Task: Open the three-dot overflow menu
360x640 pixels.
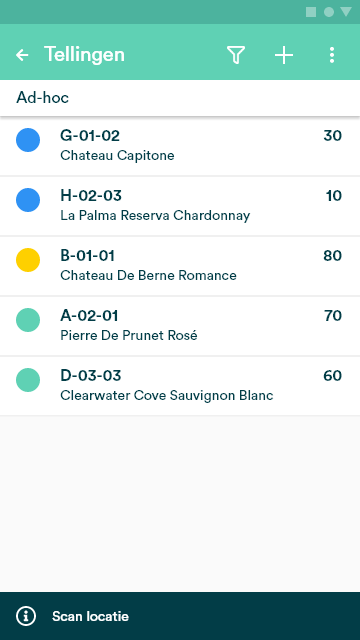Action: [x=332, y=55]
